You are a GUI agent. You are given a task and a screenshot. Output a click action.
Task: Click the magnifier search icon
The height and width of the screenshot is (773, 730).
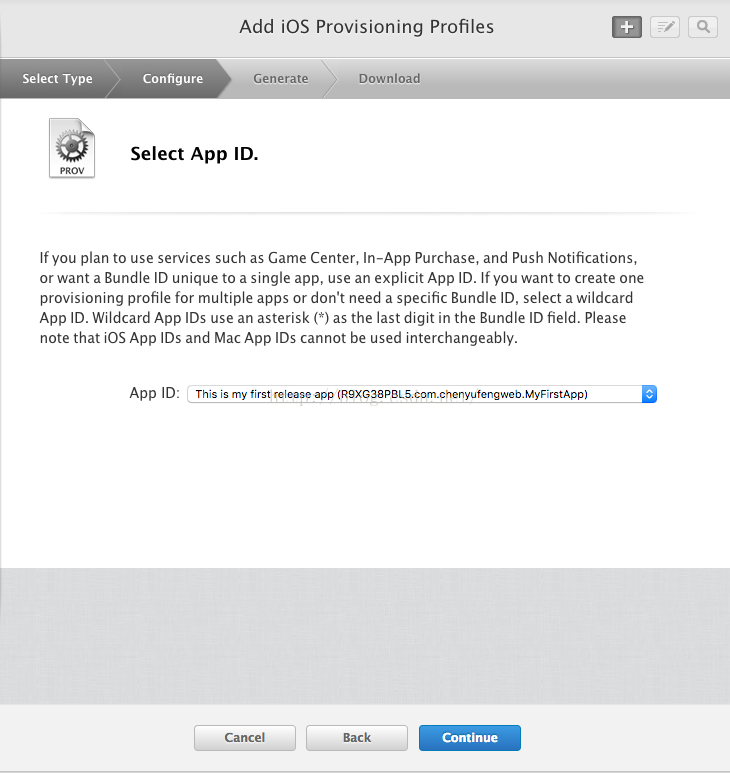point(703,27)
